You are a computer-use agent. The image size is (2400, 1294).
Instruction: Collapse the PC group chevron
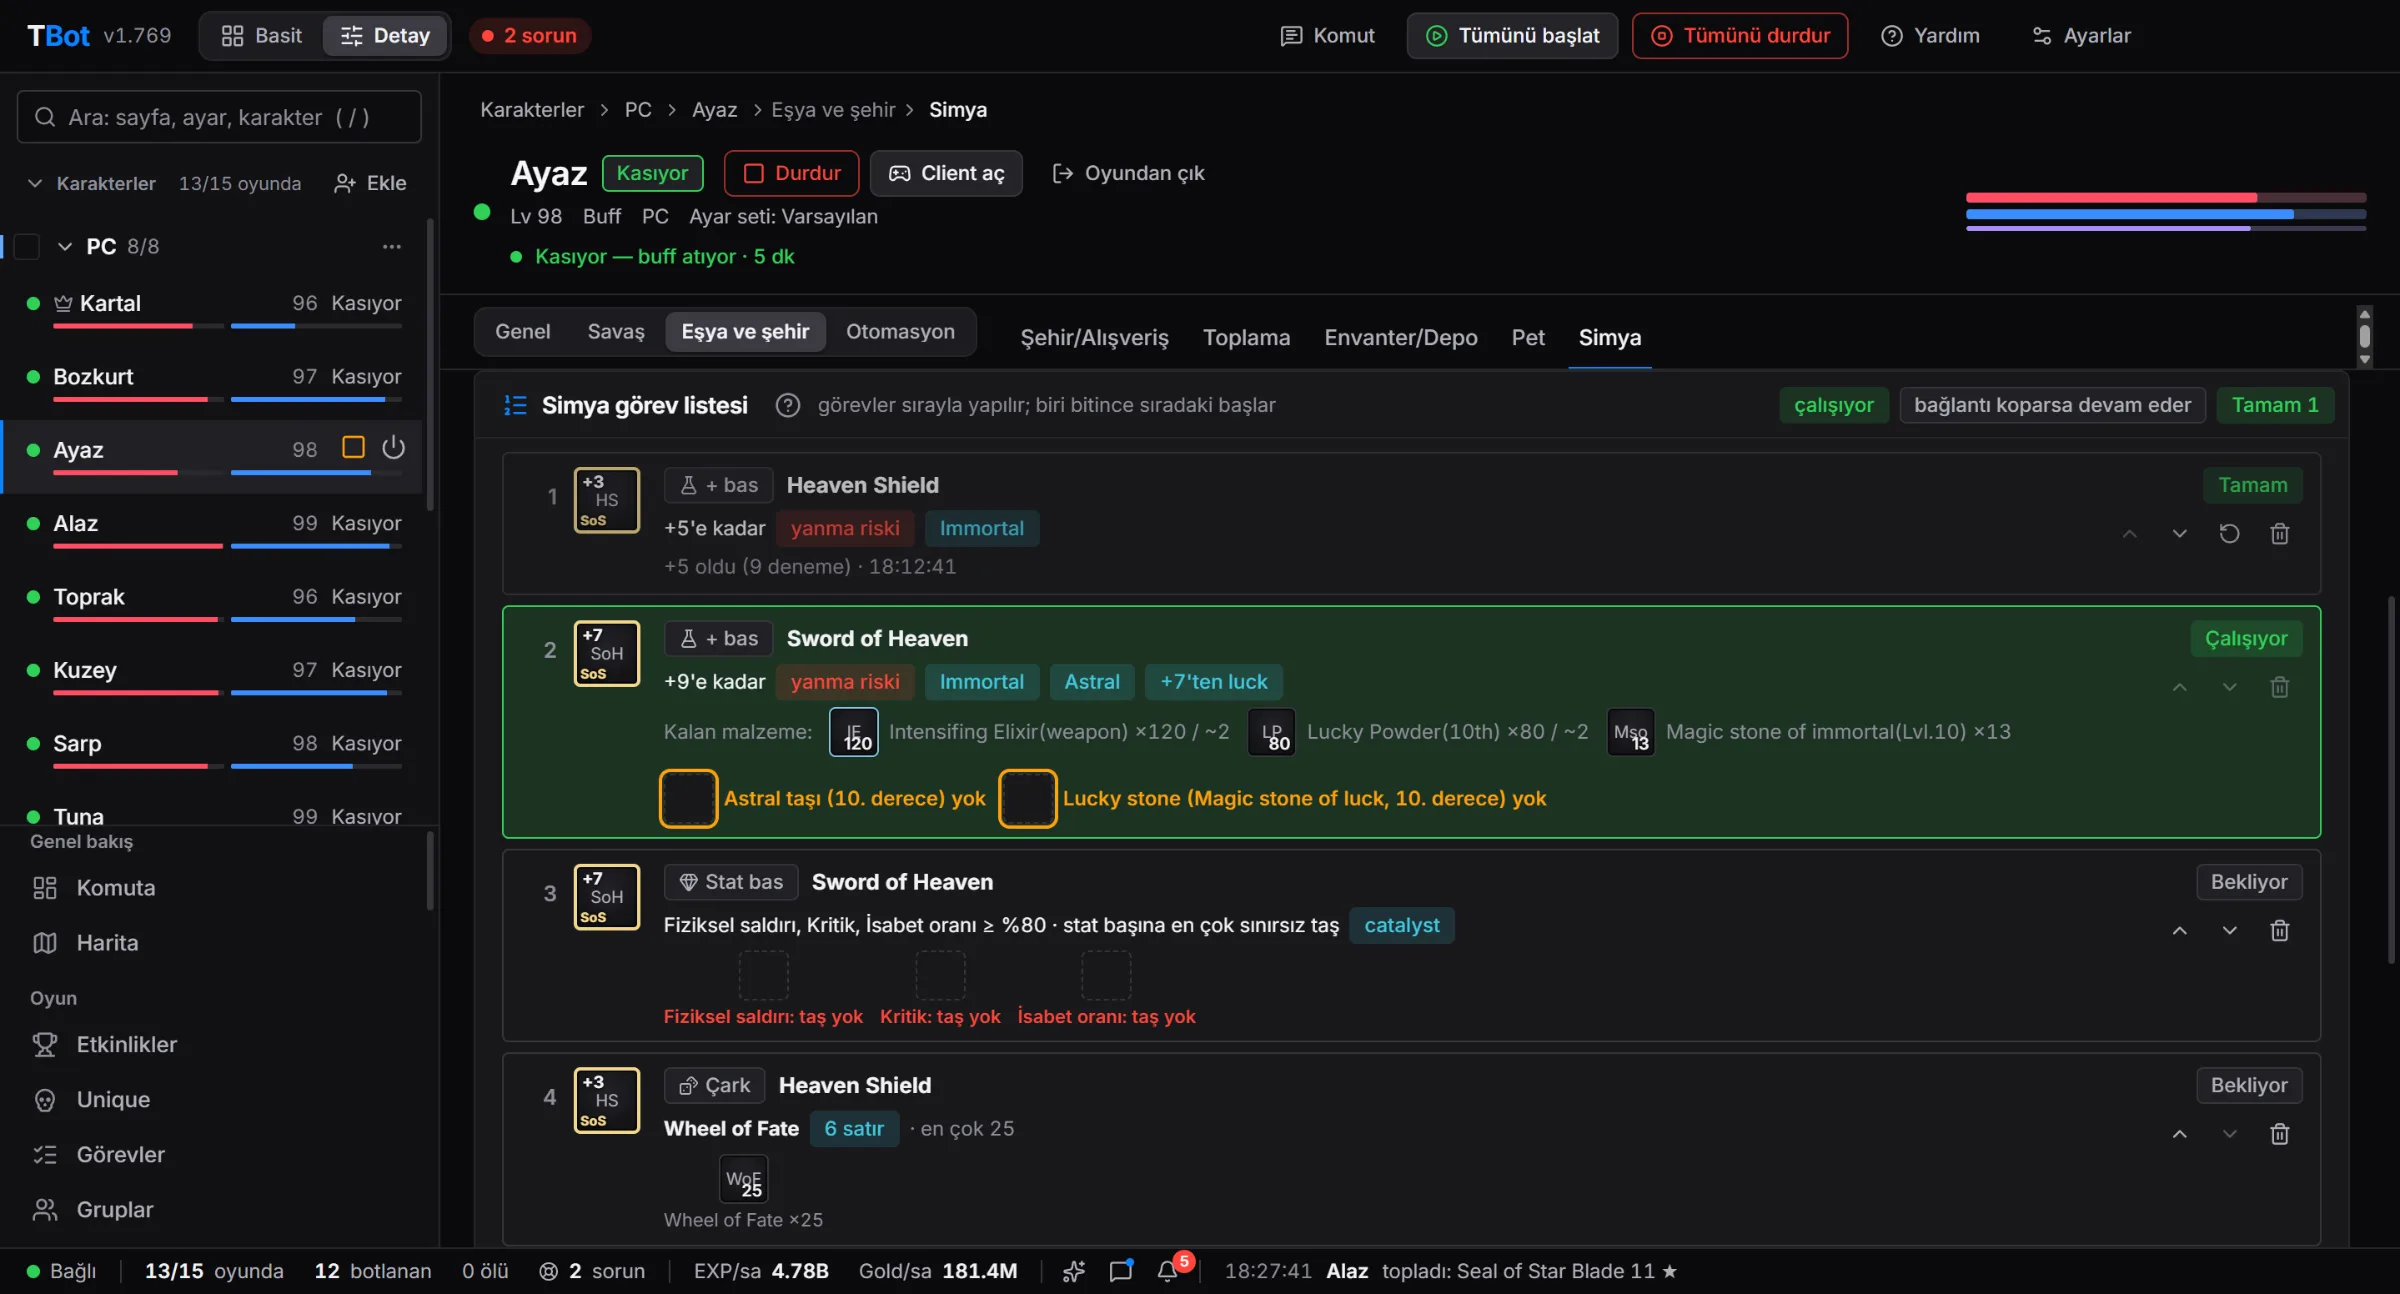(65, 246)
